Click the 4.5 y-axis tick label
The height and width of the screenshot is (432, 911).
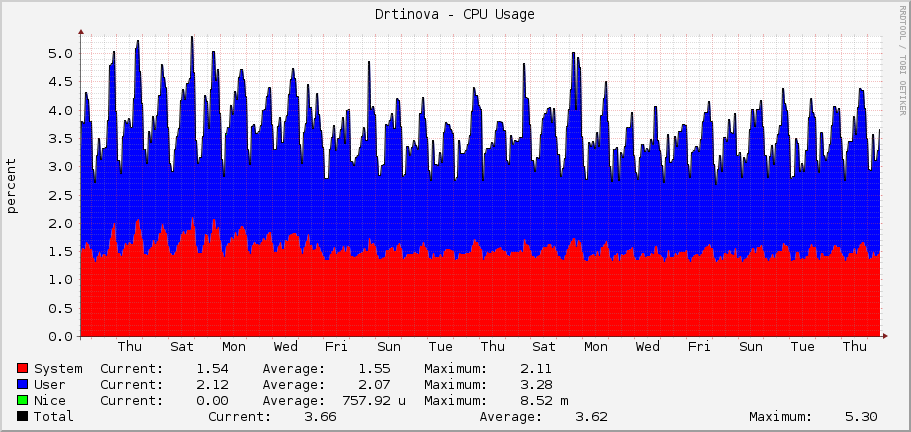(60, 82)
